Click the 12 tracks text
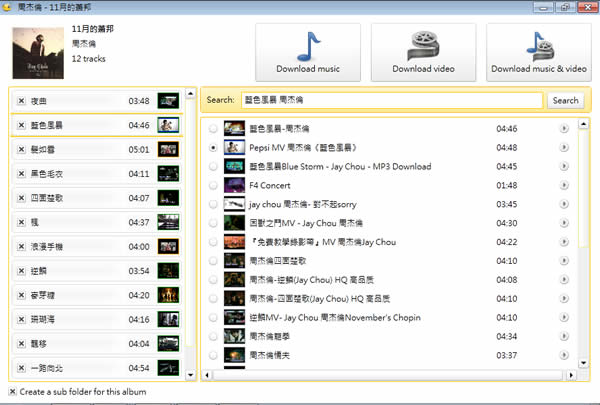Image resolution: width=600 pixels, height=405 pixels. (x=88, y=59)
